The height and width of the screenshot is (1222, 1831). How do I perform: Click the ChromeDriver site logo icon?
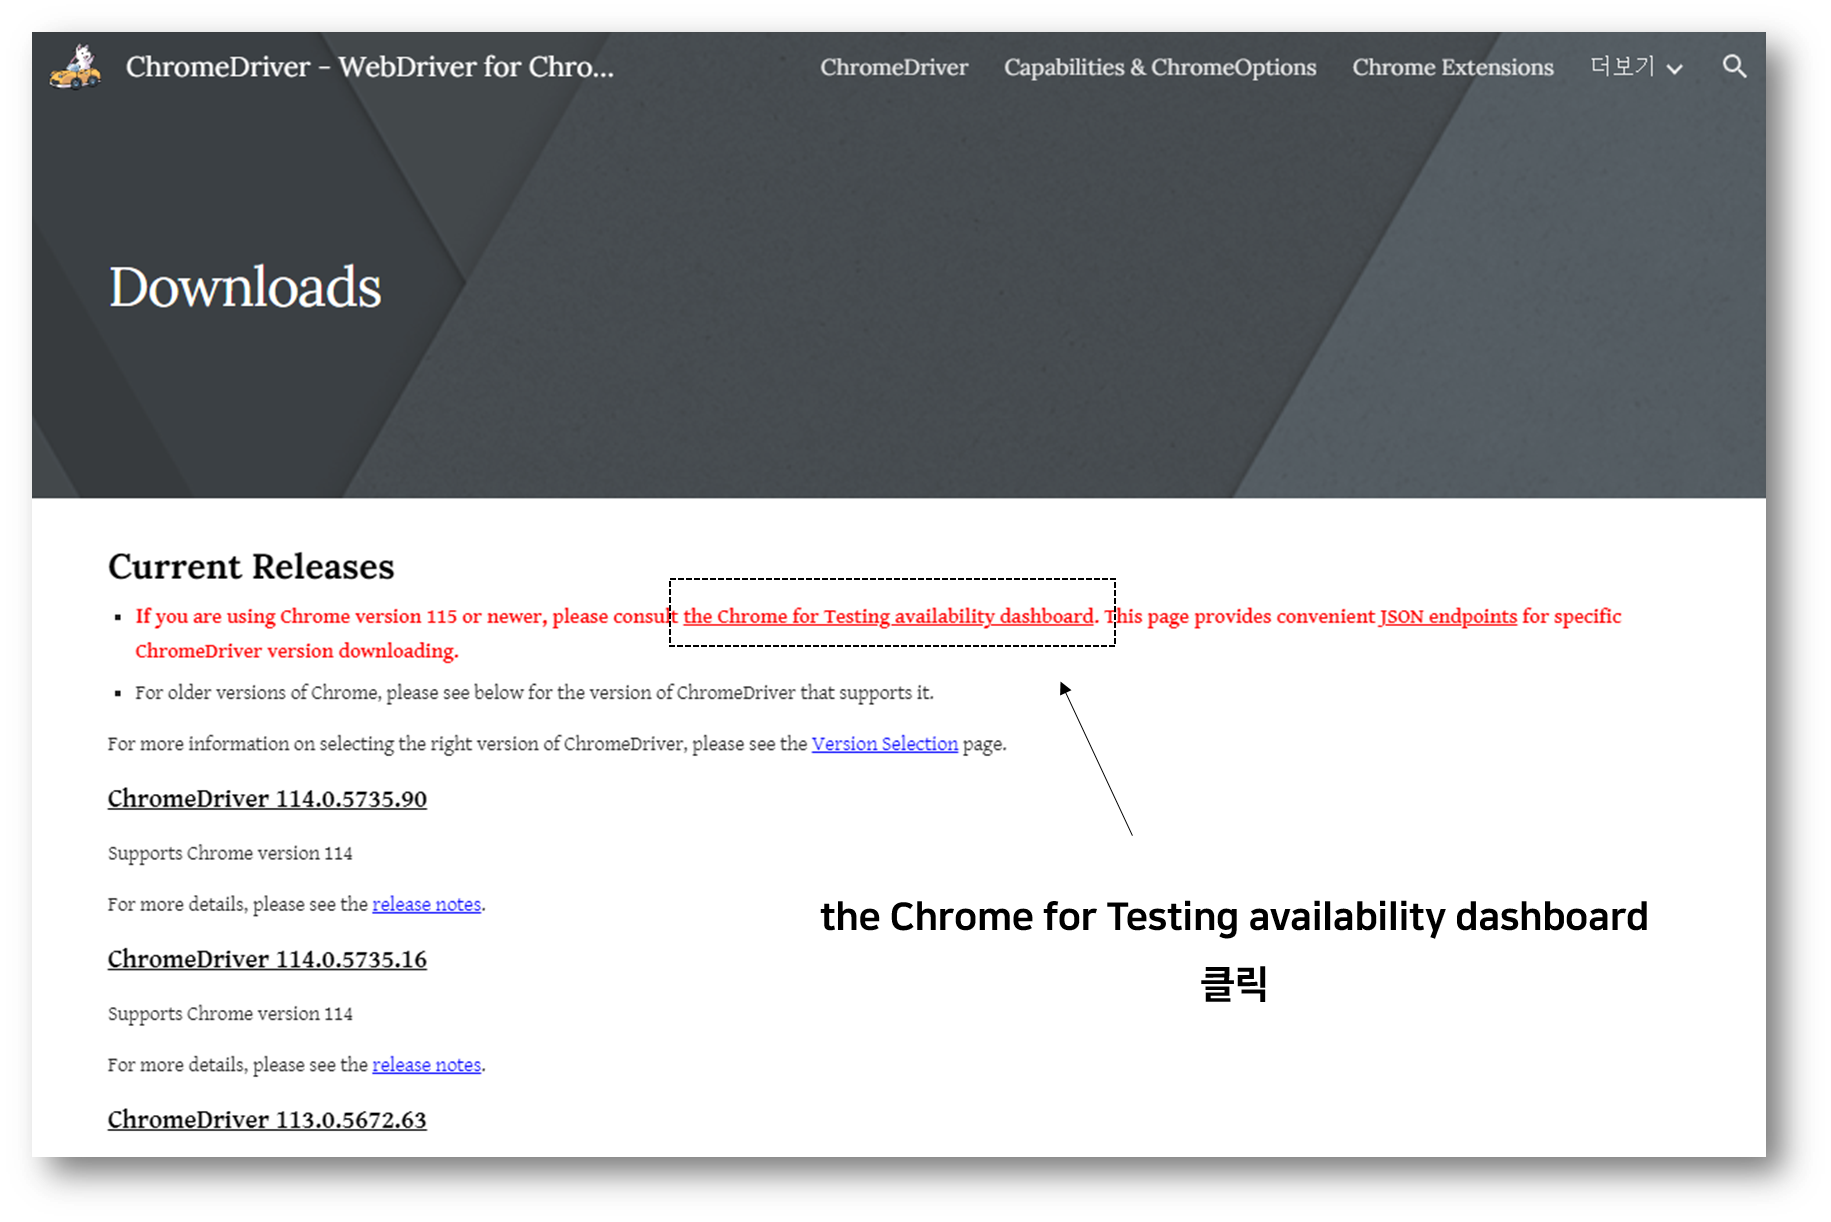pyautogui.click(x=76, y=66)
